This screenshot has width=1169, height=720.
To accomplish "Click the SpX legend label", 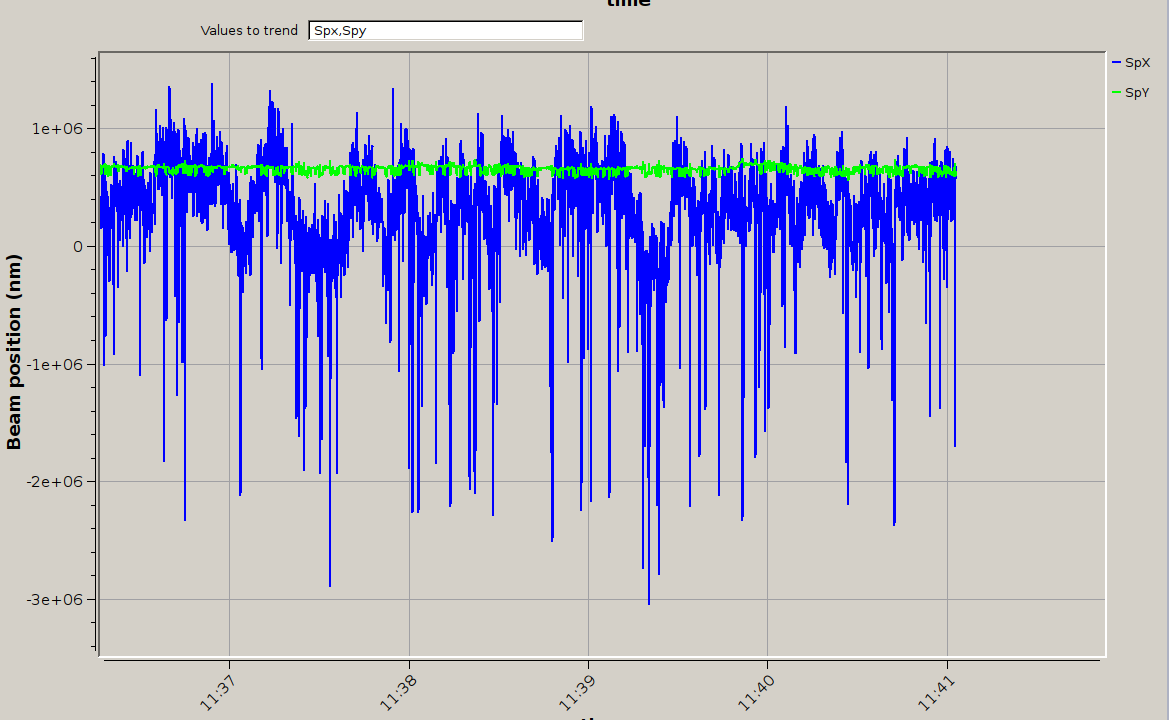I will click(1137, 63).
